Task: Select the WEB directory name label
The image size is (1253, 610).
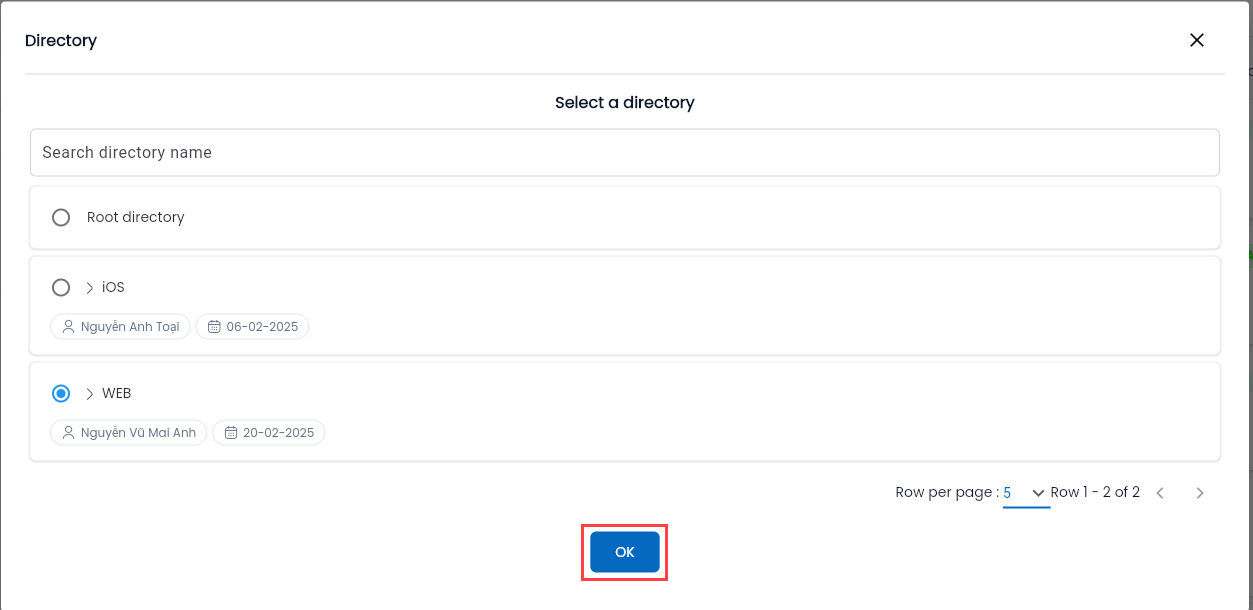Action: pyautogui.click(x=117, y=394)
